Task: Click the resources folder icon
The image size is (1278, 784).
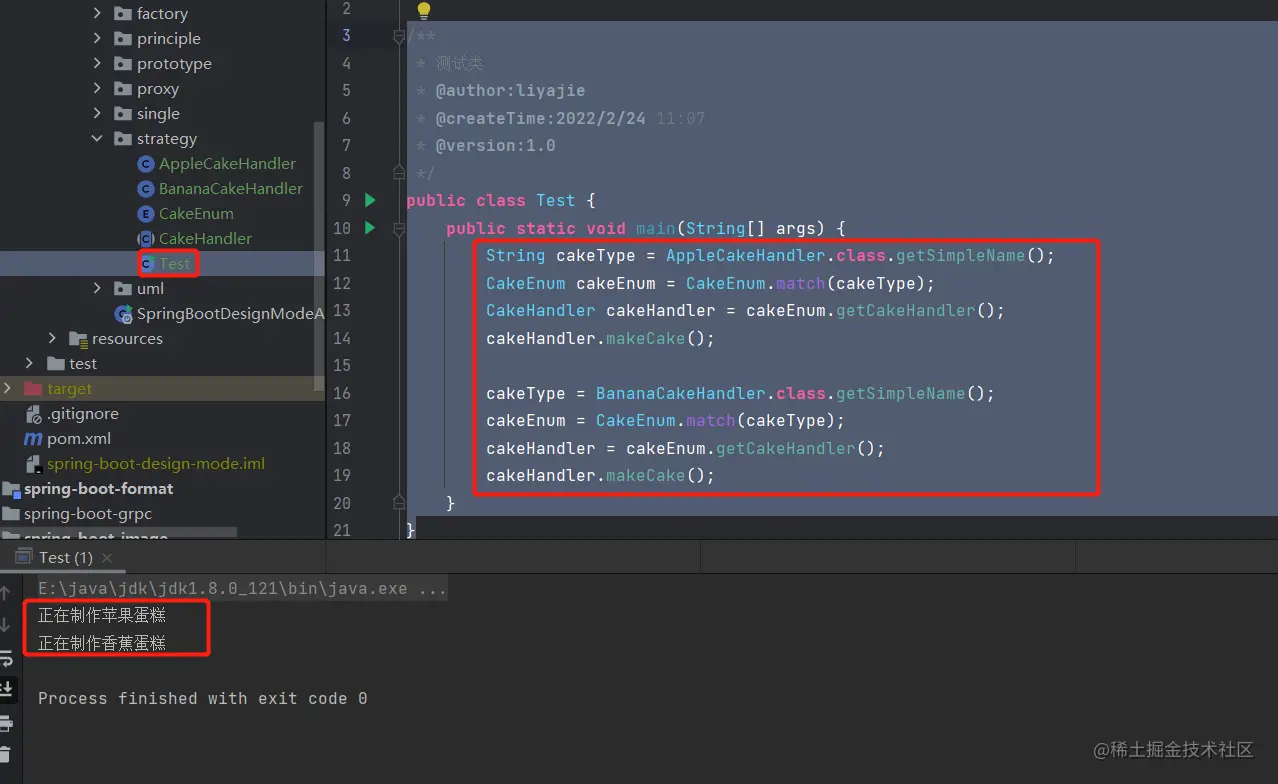Action: (78, 339)
